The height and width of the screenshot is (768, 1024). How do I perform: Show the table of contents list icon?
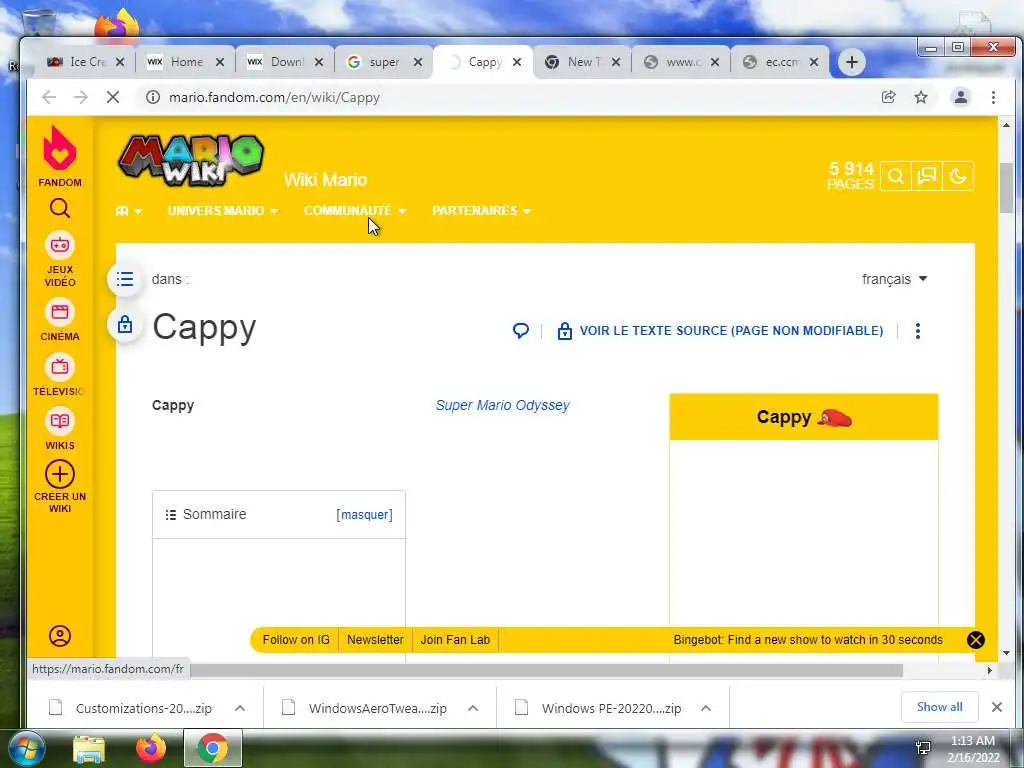[x=125, y=280]
